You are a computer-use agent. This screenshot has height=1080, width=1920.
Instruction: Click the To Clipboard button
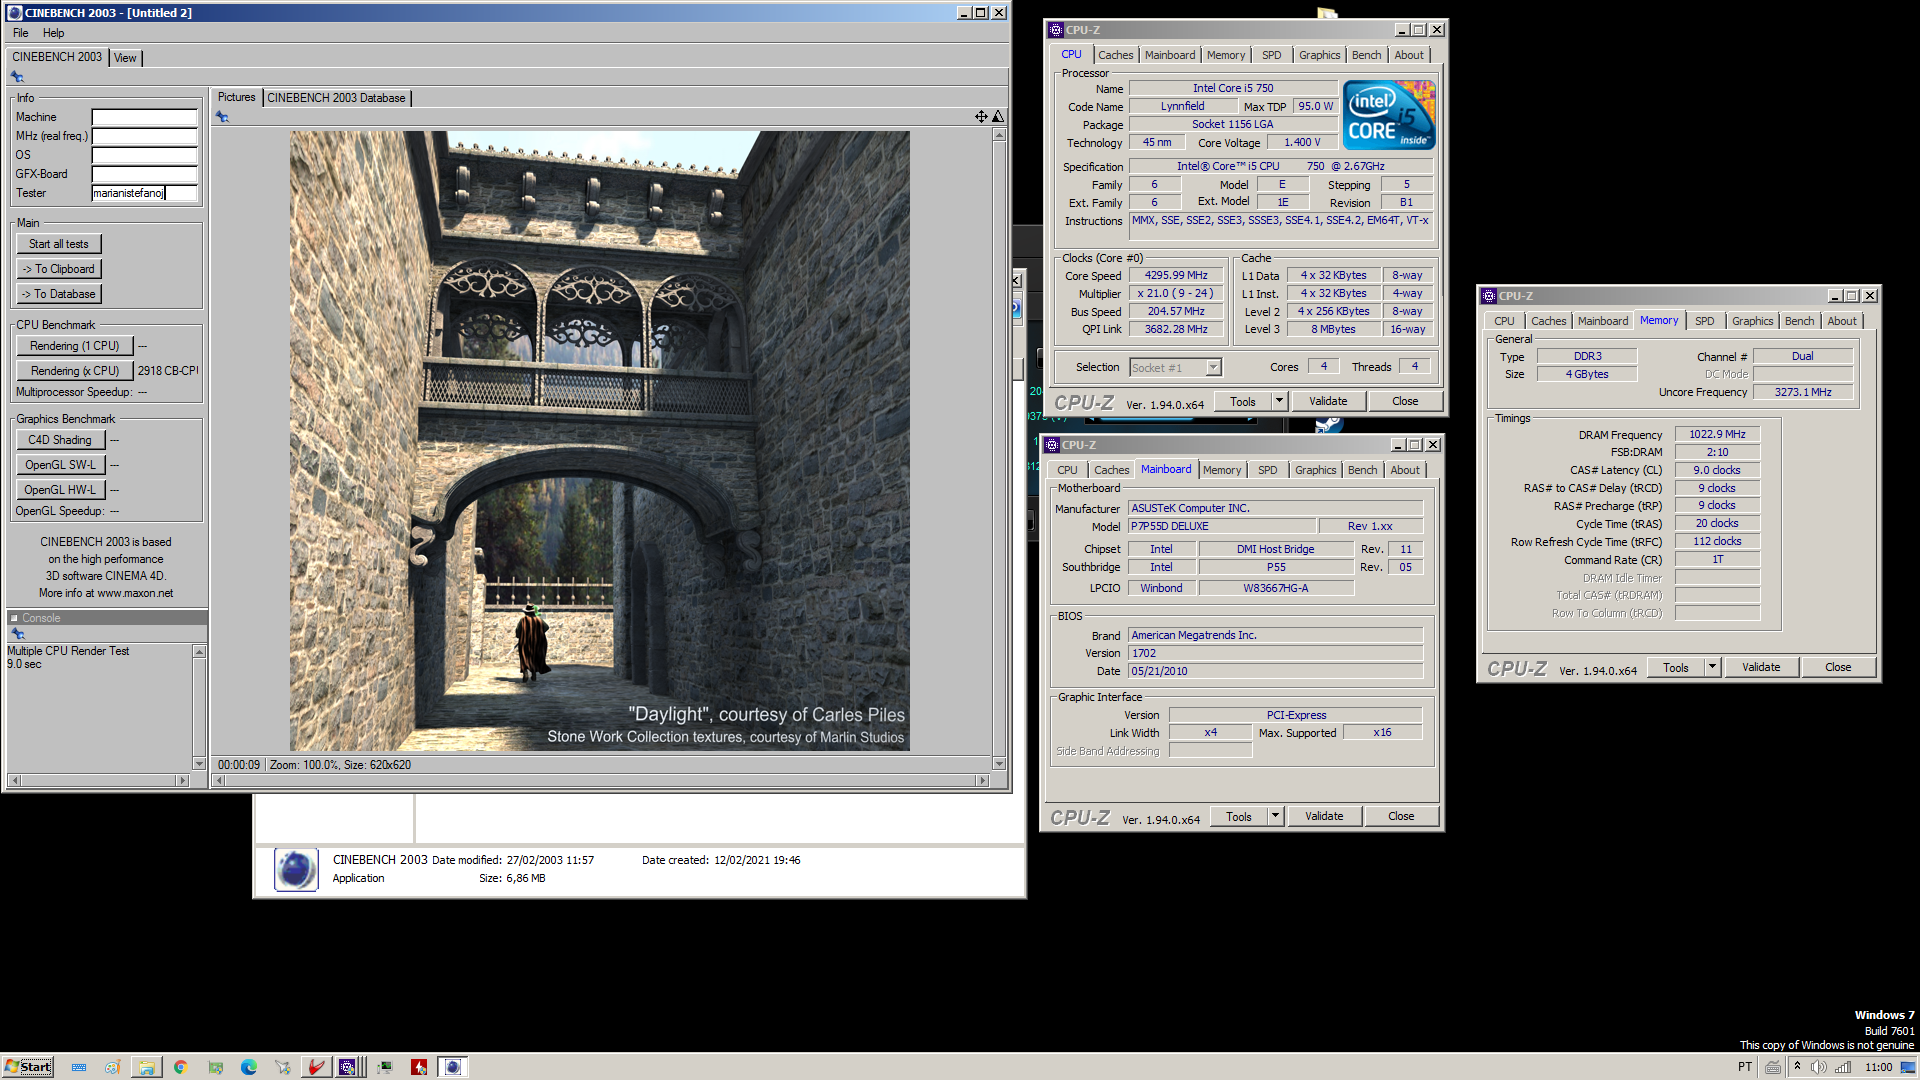tap(59, 269)
